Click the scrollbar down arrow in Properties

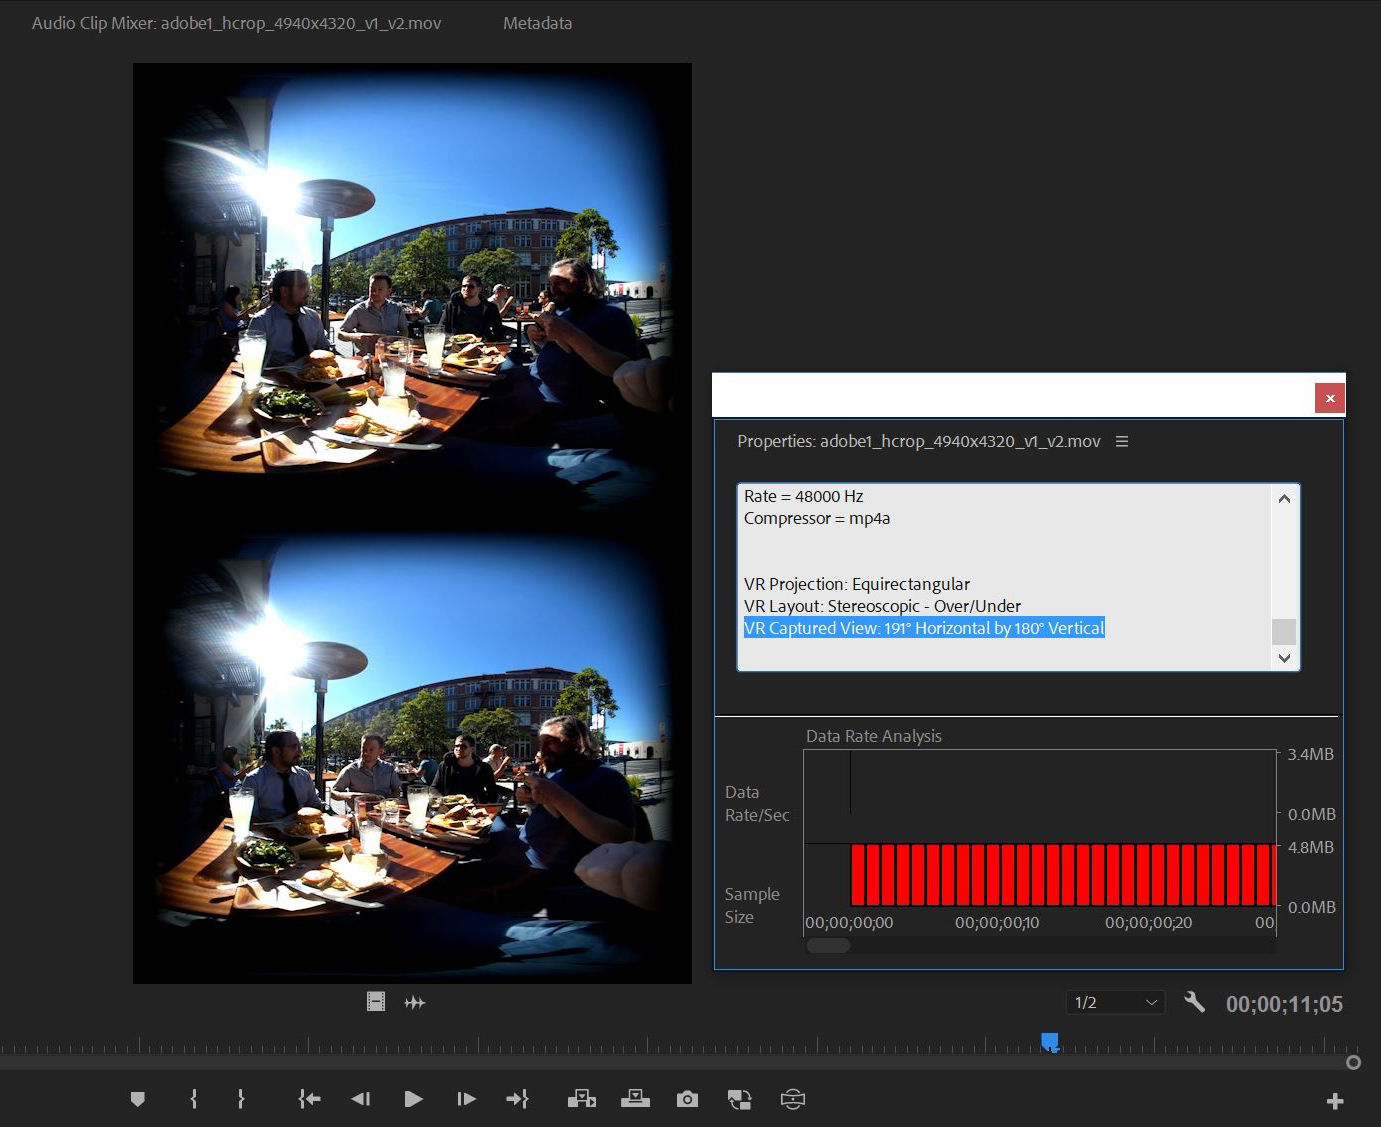[x=1284, y=659]
